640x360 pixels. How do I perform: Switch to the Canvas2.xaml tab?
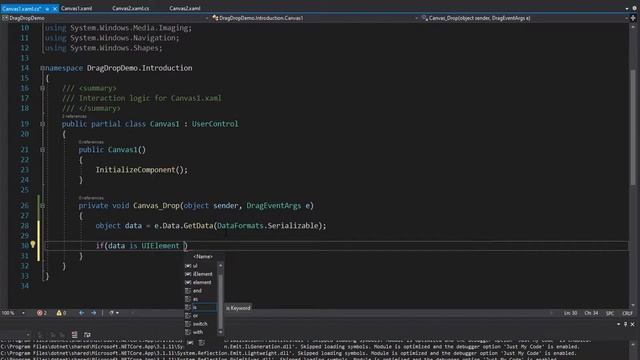tap(185, 9)
